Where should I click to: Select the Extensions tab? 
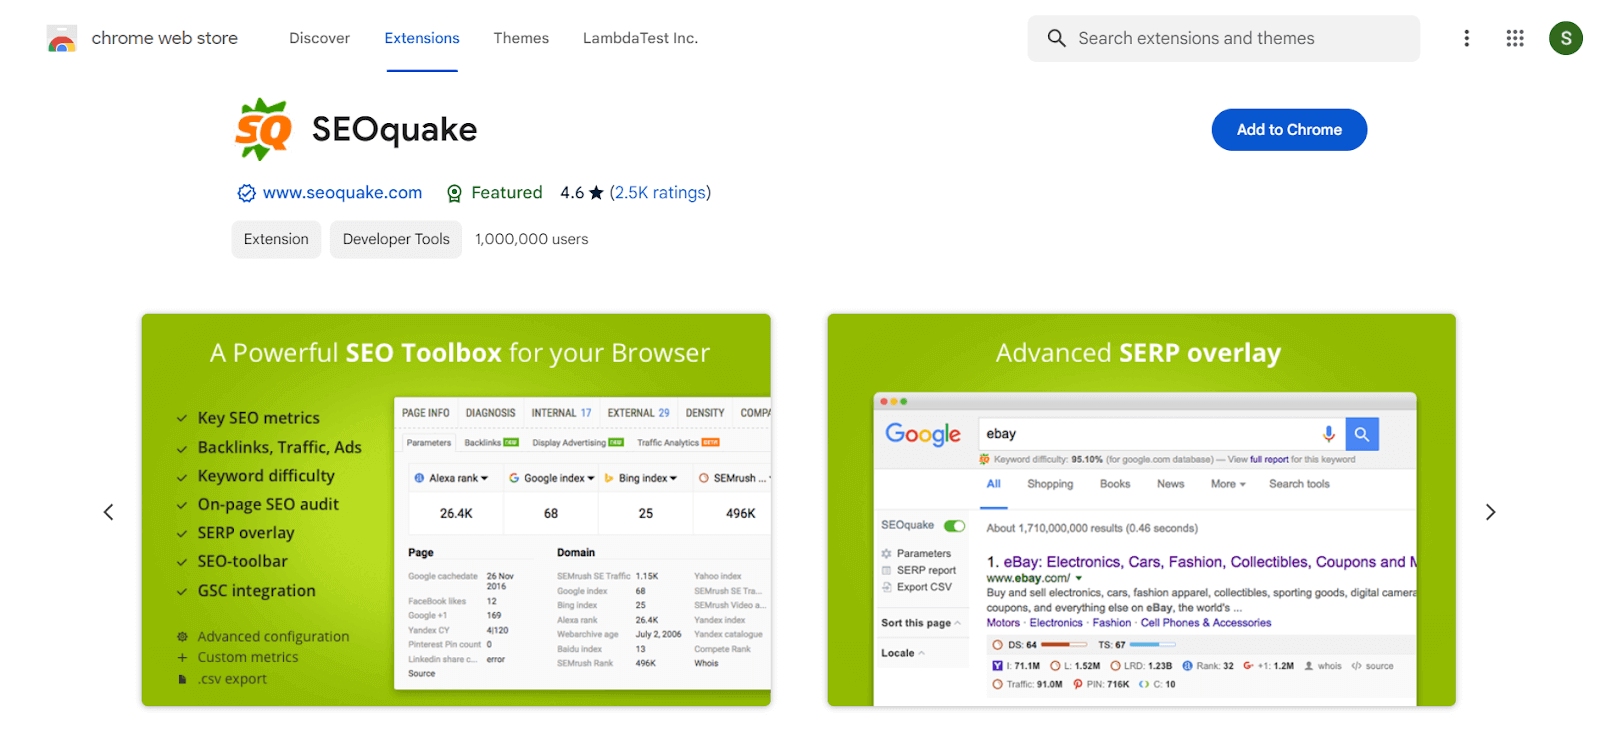pyautogui.click(x=422, y=38)
